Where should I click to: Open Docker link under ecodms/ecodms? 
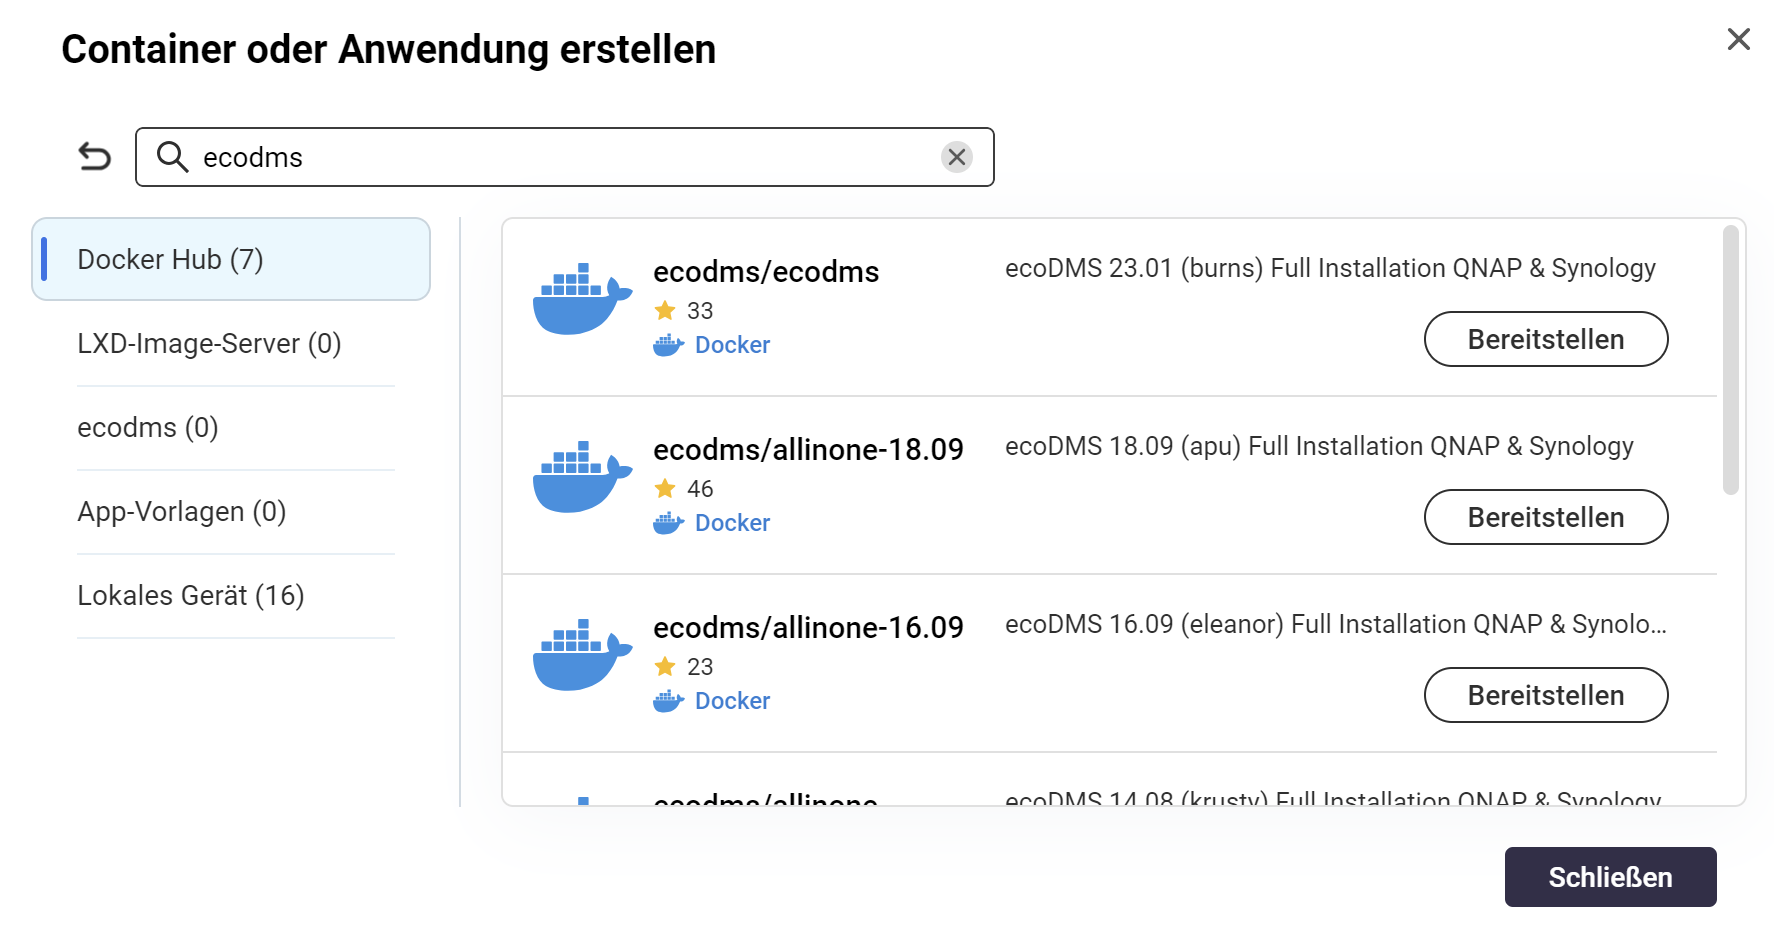[x=731, y=345]
